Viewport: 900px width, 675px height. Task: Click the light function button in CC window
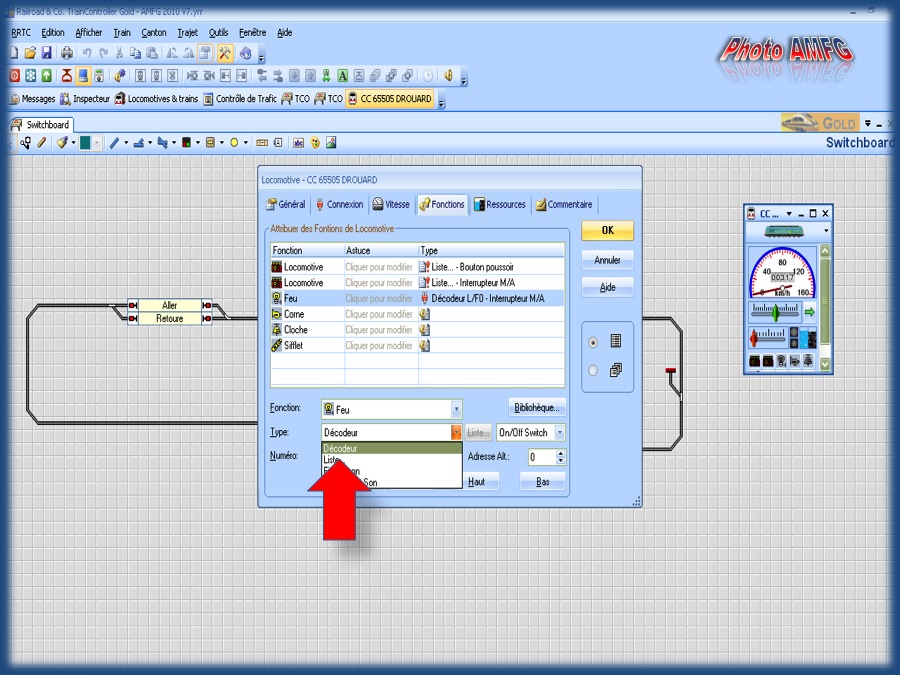tap(781, 360)
